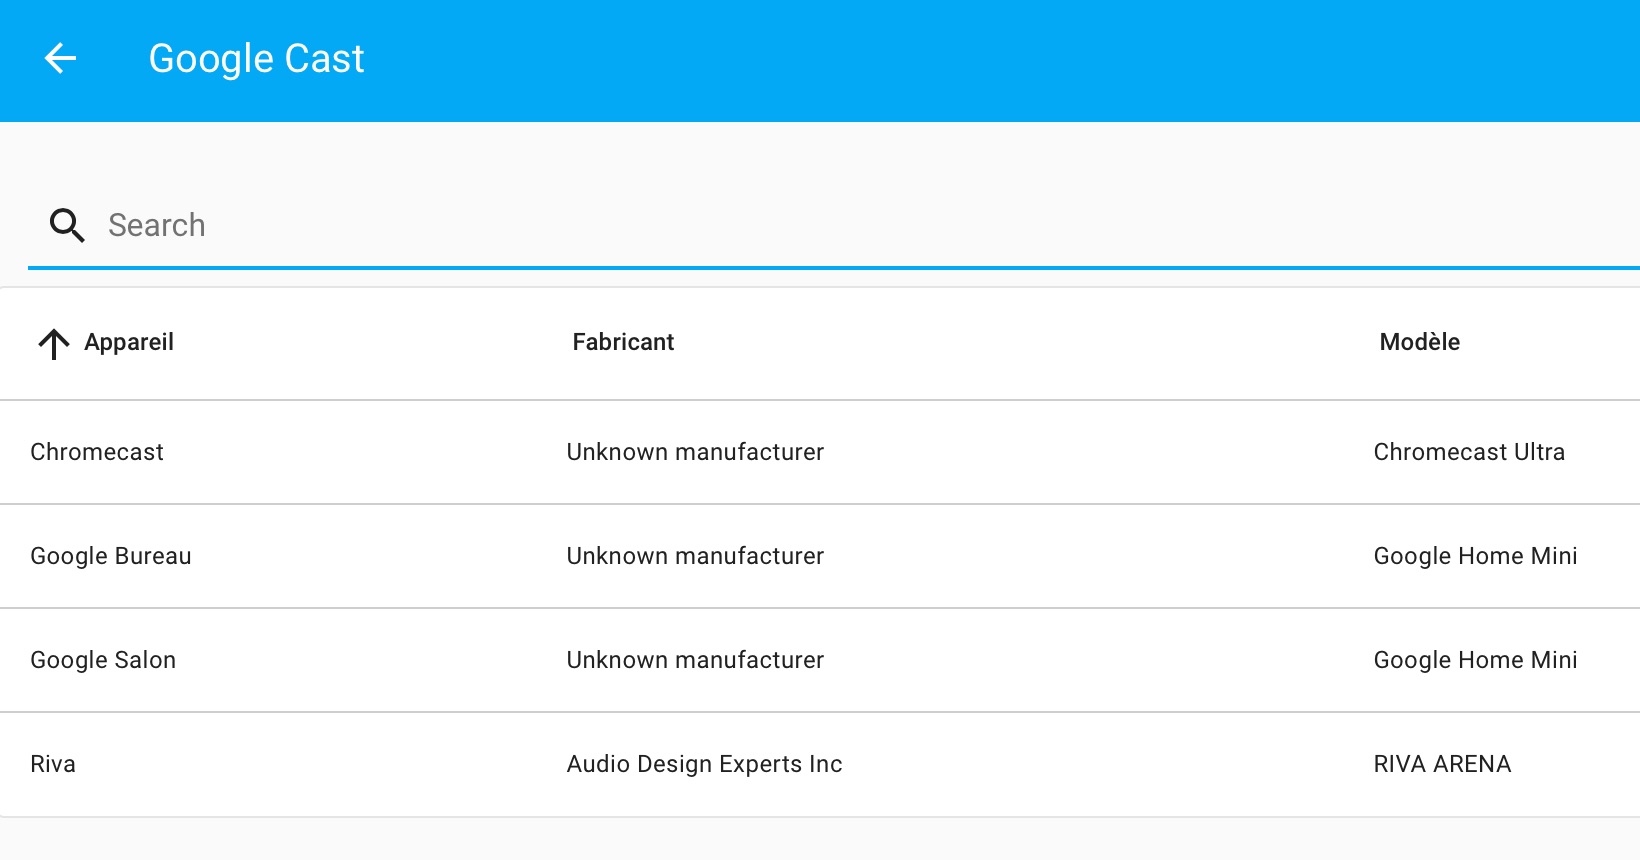Select Chromecast Ultra model cell
The width and height of the screenshot is (1640, 860).
[x=1469, y=452]
